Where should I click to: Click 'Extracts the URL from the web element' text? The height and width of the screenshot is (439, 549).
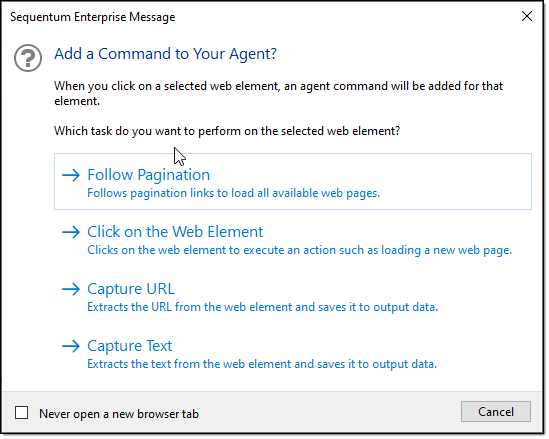coord(263,307)
